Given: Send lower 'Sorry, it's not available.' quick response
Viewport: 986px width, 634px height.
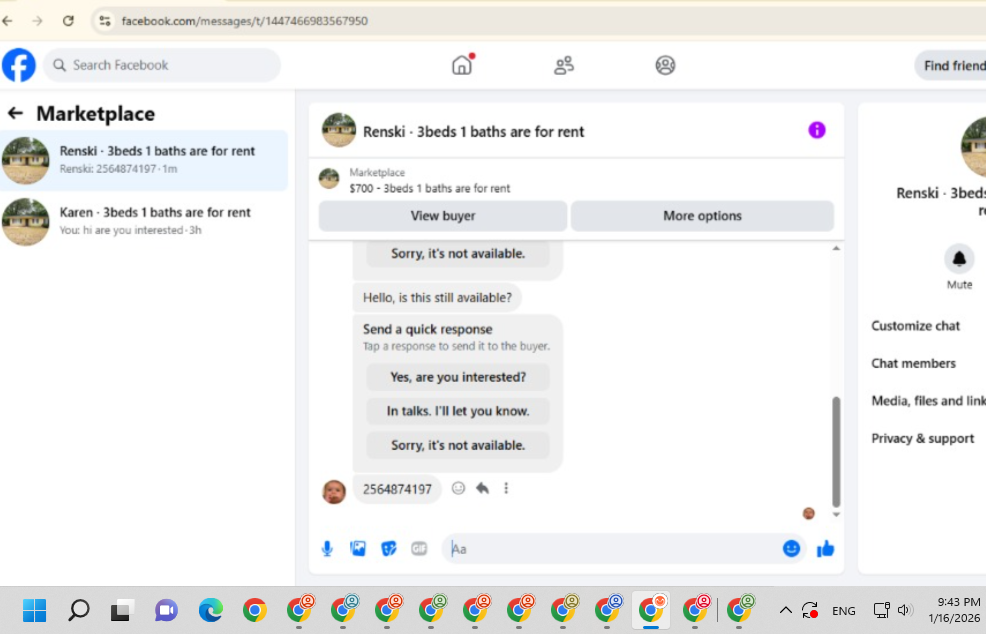Looking at the screenshot, I should pos(458,445).
